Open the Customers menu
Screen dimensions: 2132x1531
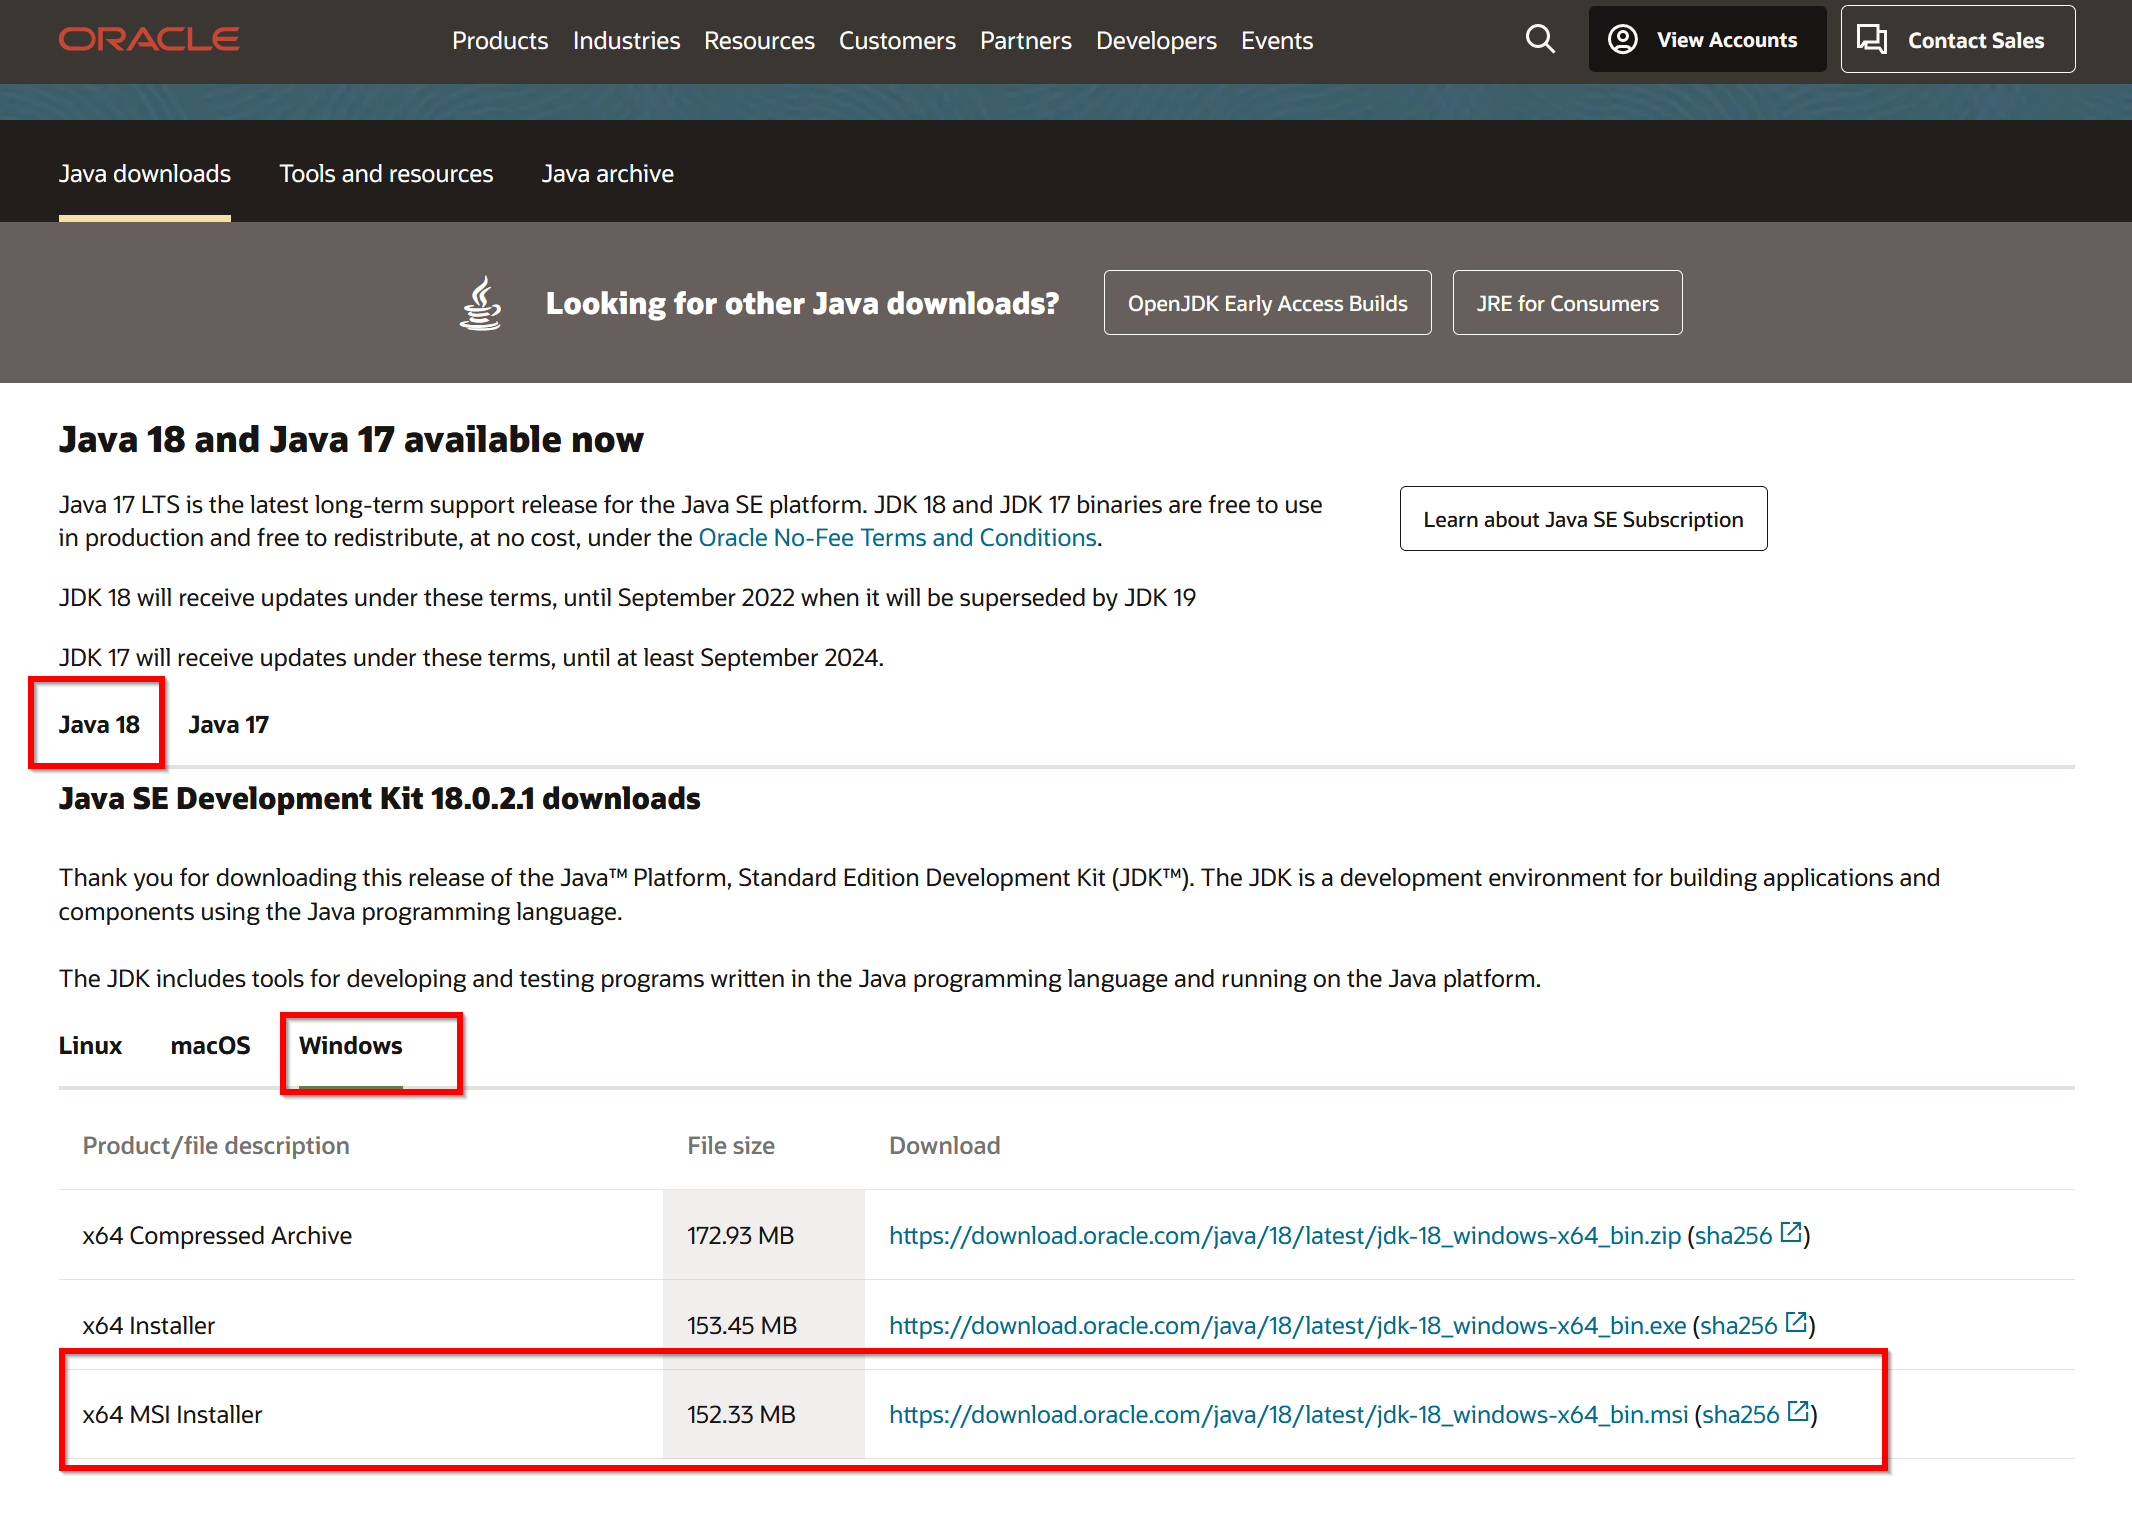897,40
